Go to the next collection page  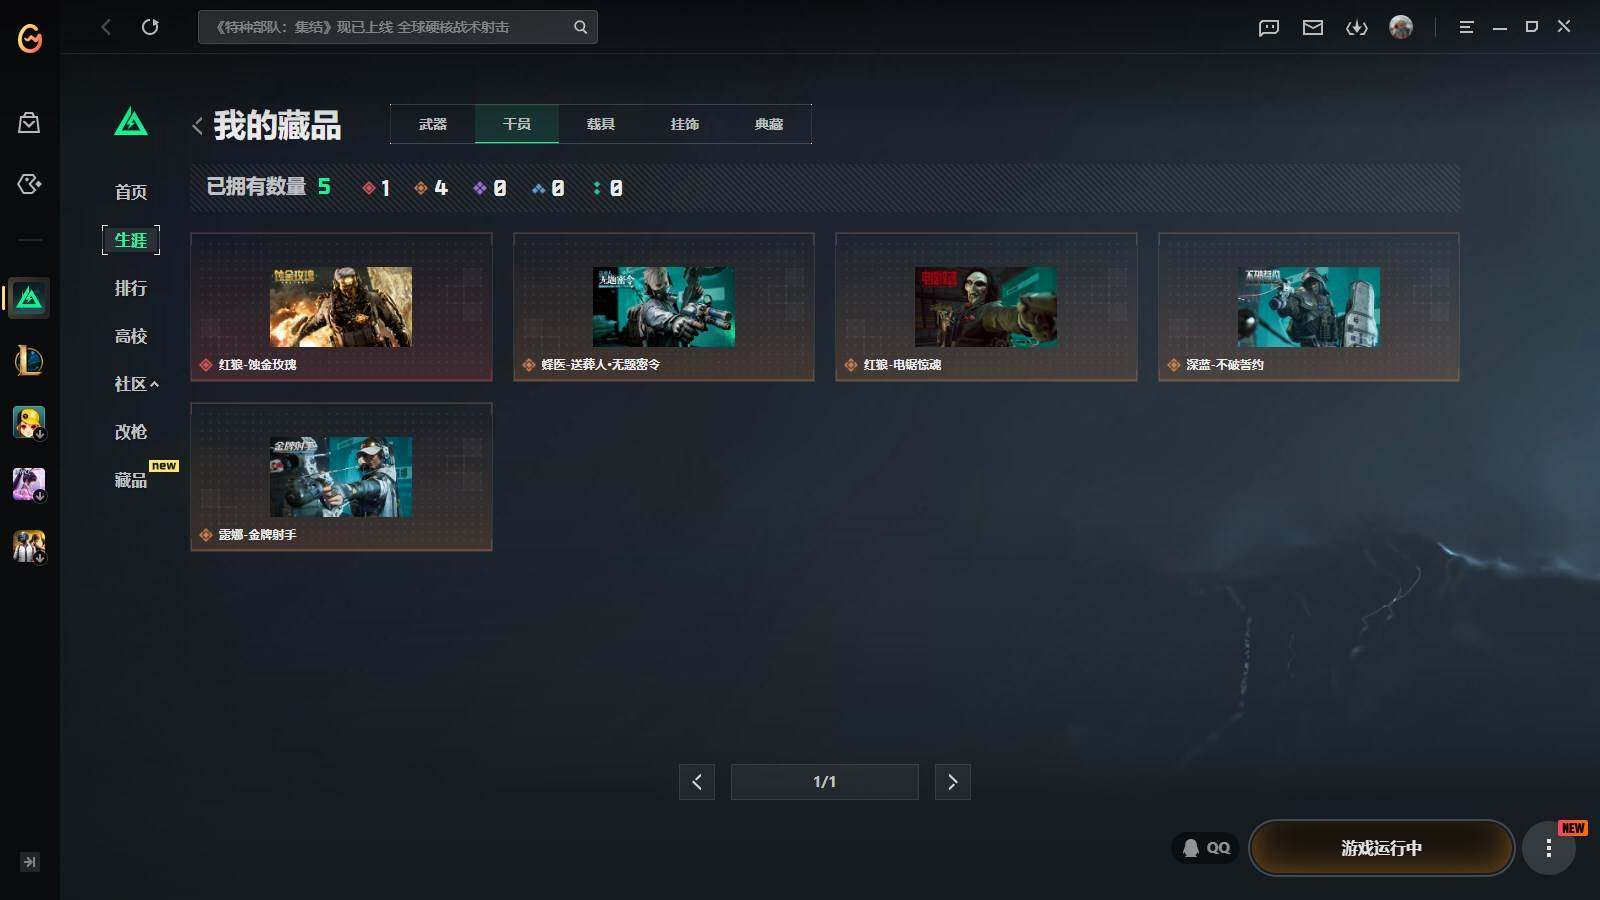[x=953, y=782]
